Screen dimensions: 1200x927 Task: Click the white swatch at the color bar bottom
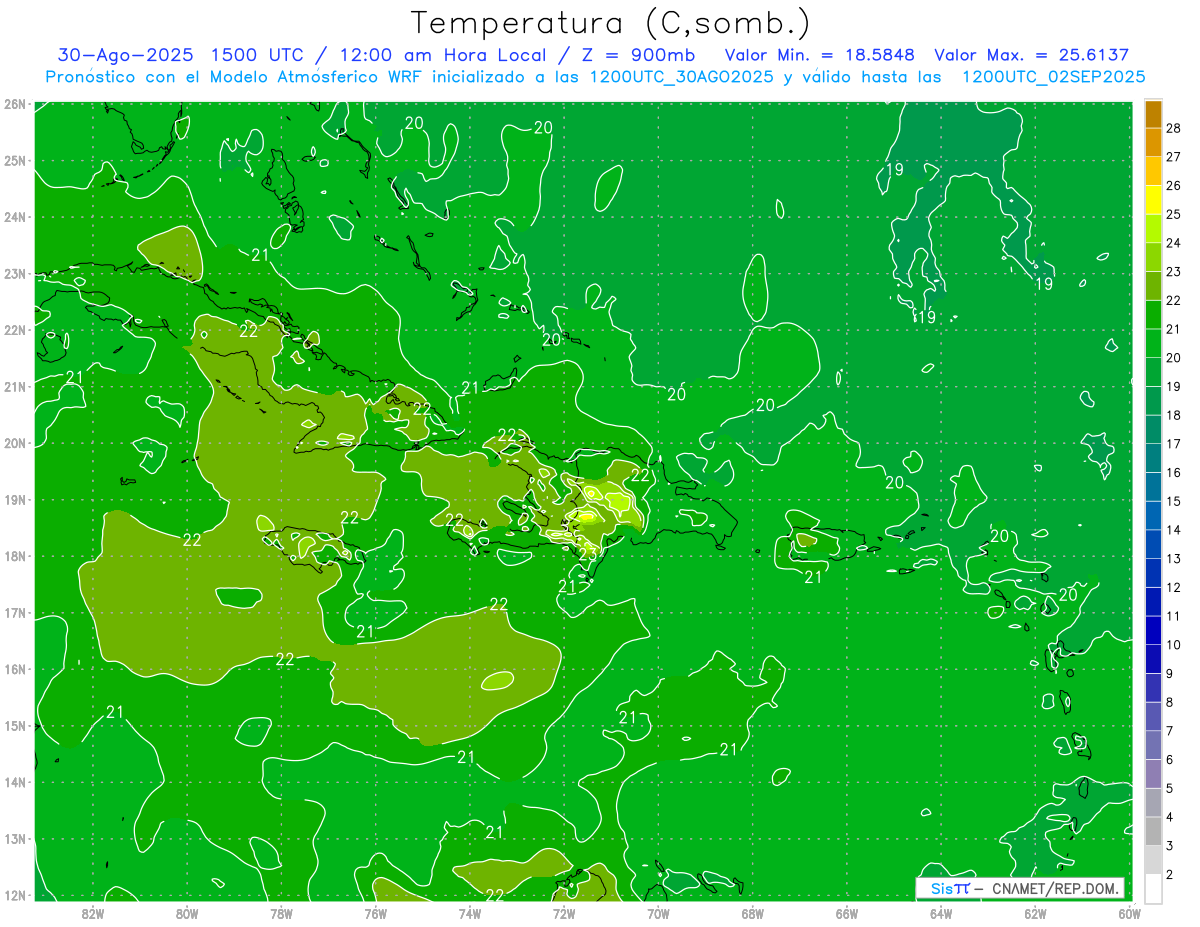[x=1153, y=887]
